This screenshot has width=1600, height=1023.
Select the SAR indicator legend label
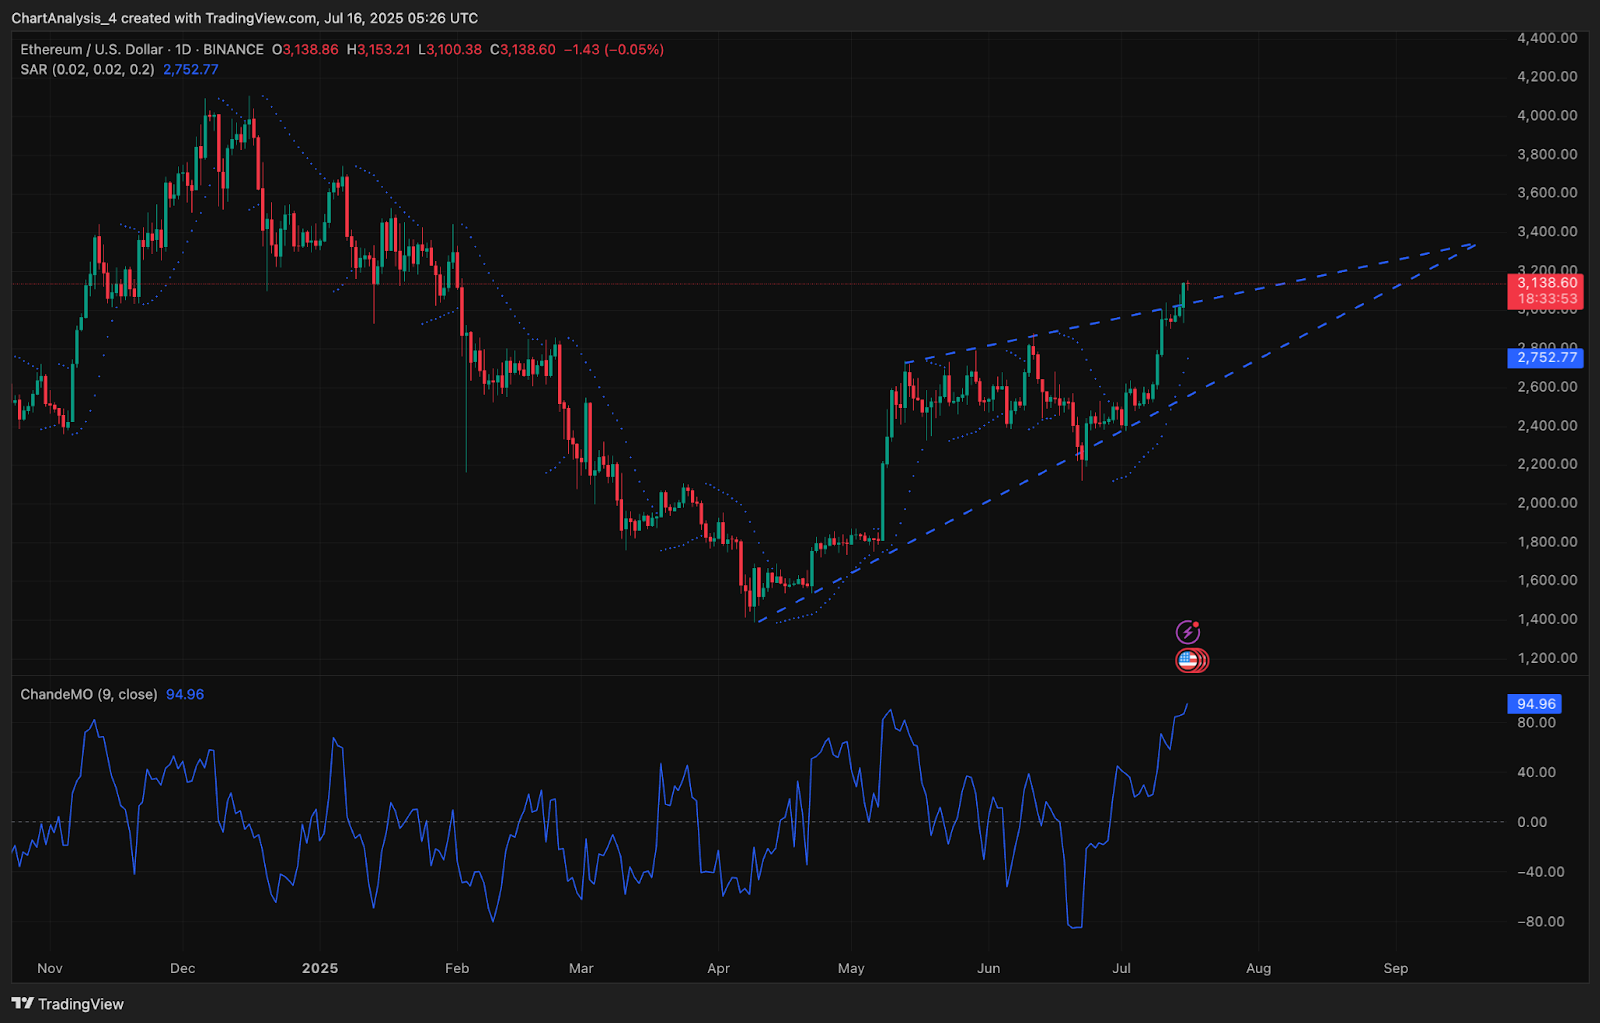tap(87, 70)
